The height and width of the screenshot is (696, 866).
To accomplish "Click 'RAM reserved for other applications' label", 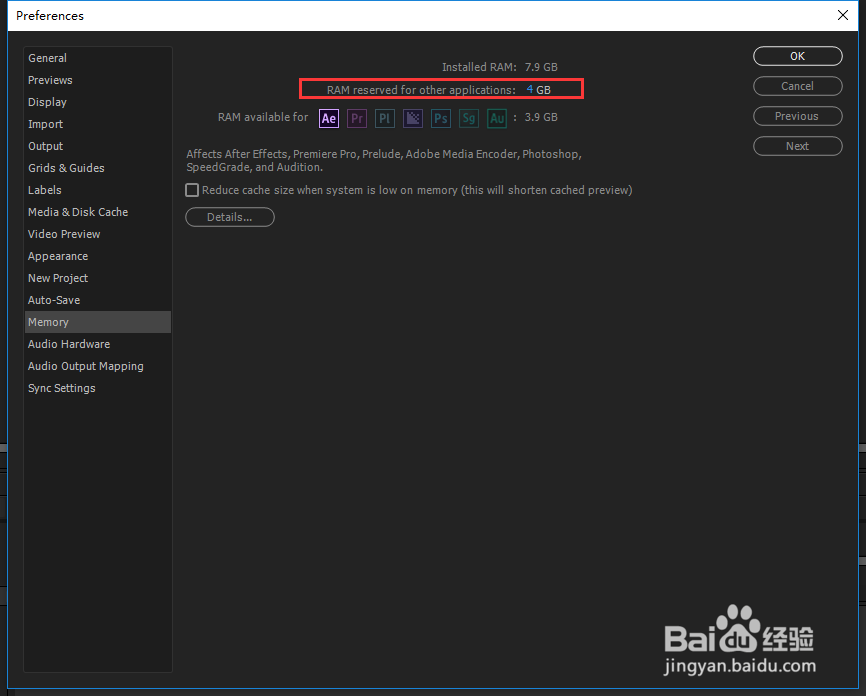I will click(x=421, y=90).
